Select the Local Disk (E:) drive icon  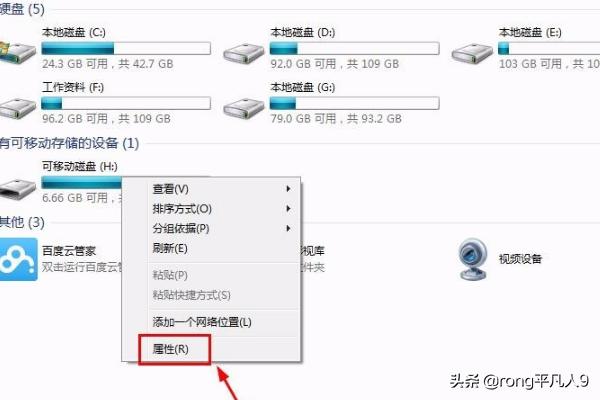click(472, 54)
